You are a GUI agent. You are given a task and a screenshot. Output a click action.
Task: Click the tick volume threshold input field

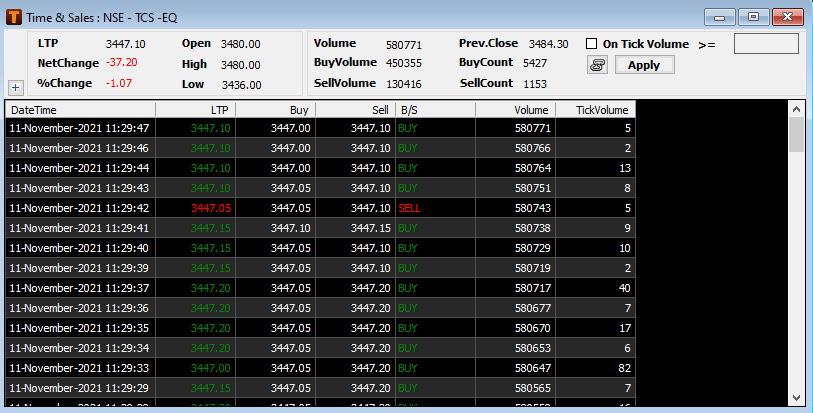(766, 44)
